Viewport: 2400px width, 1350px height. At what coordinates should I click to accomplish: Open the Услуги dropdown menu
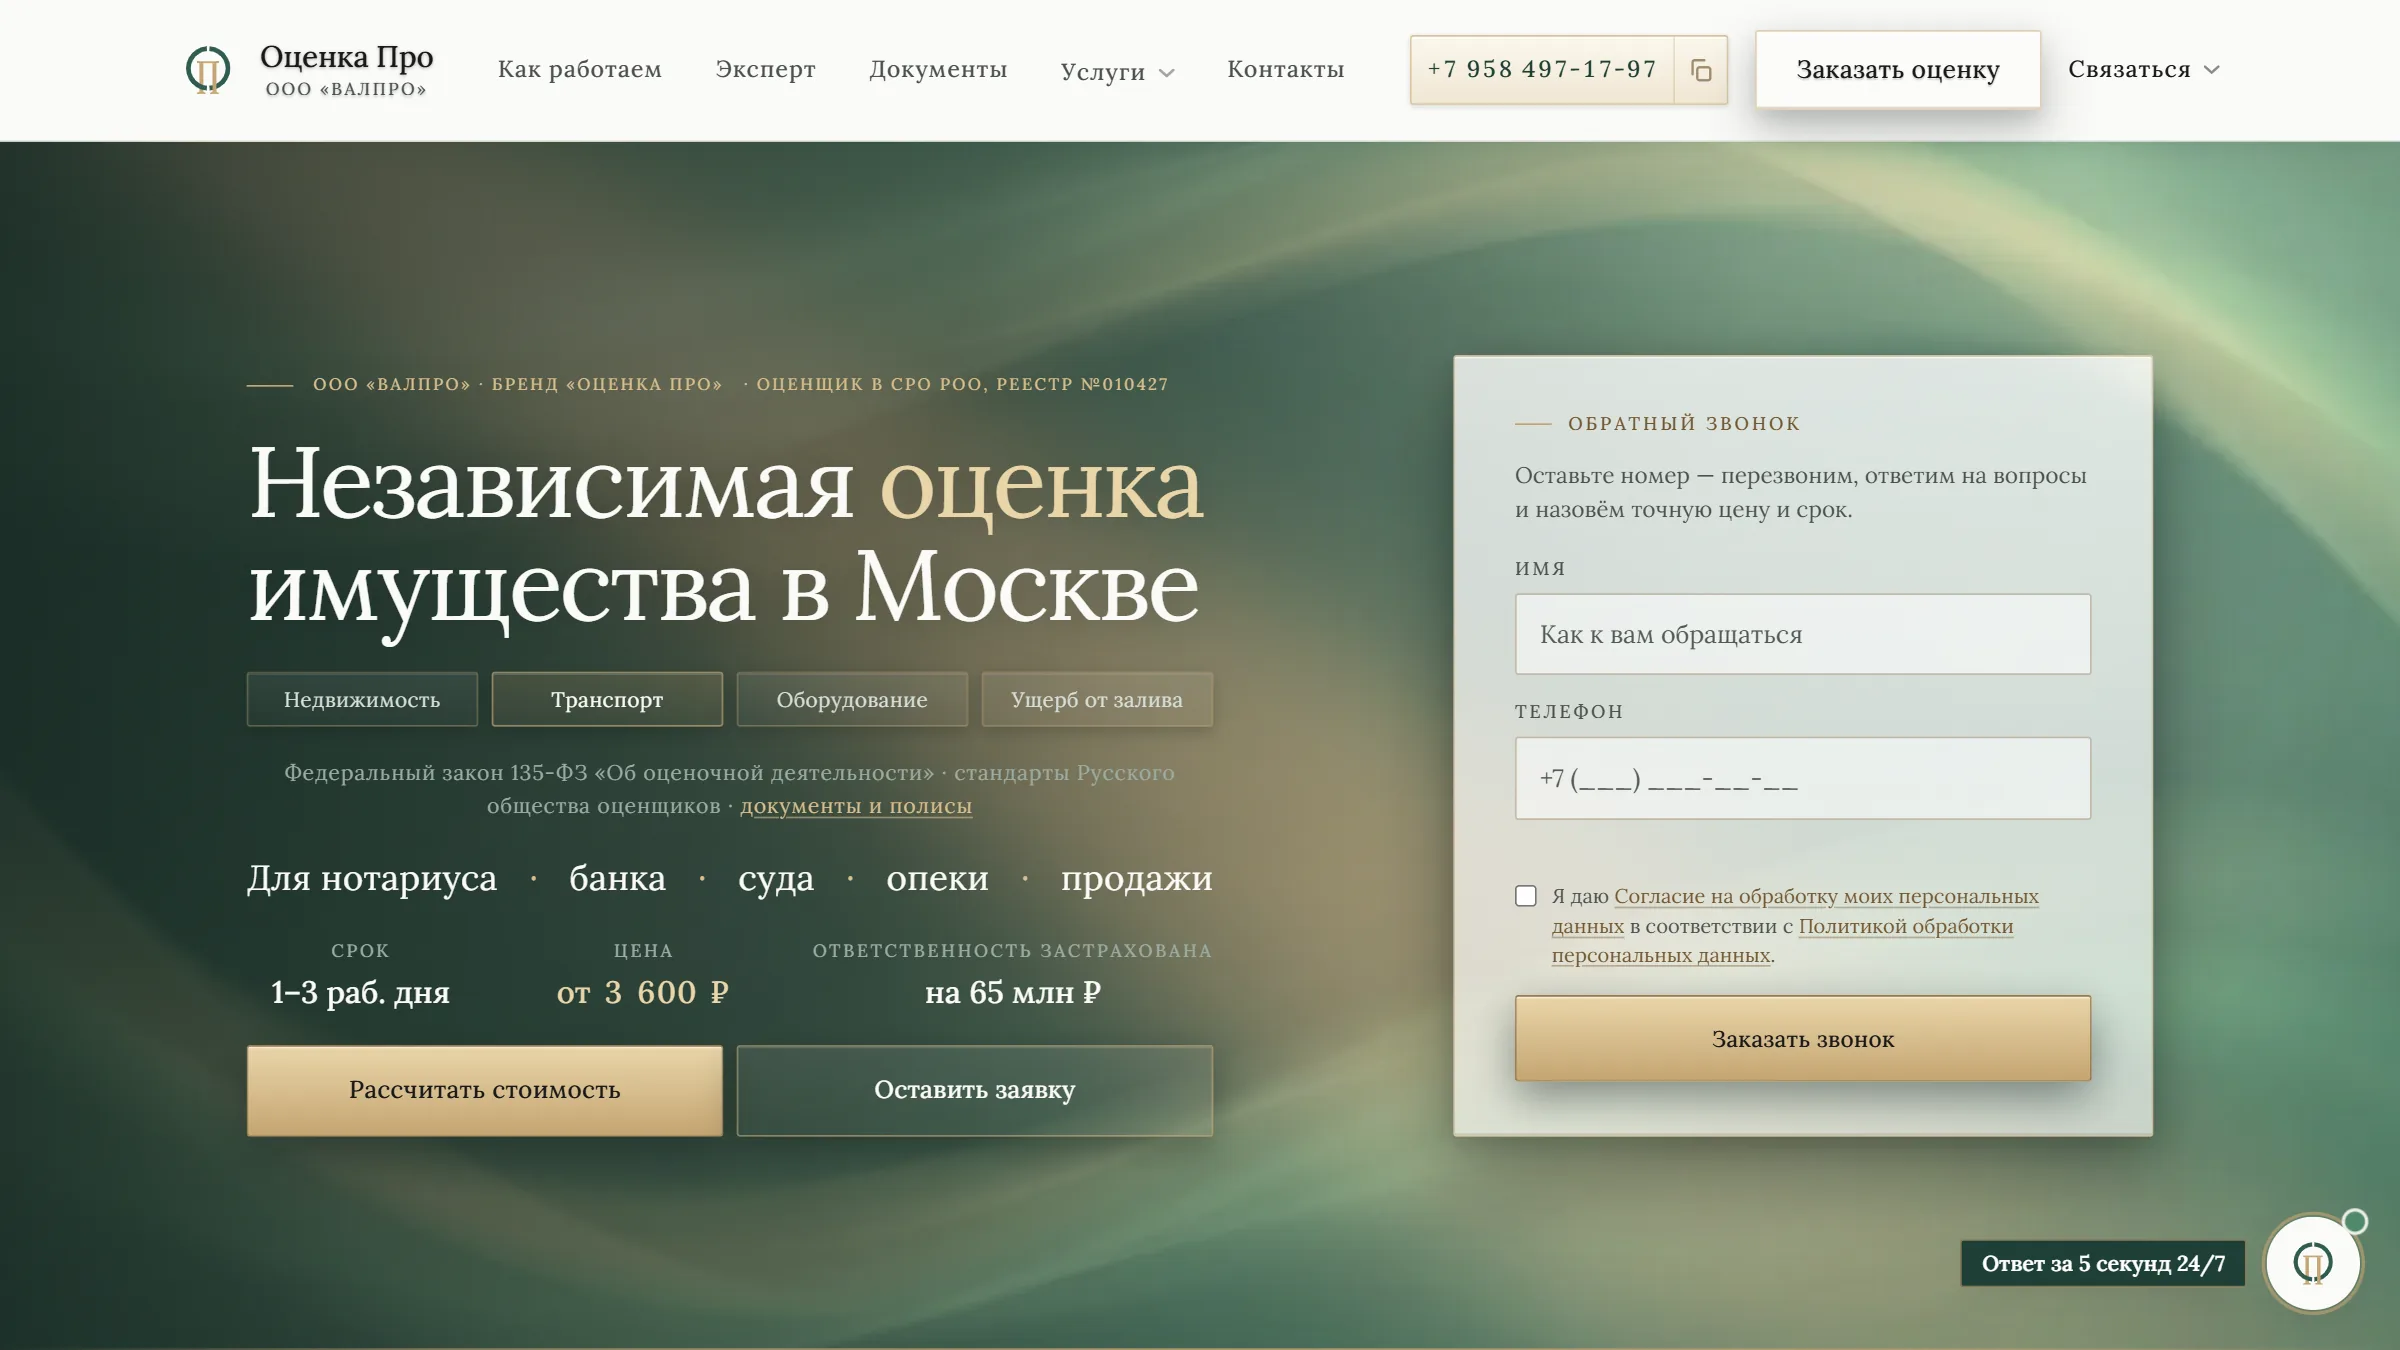pos(1117,71)
